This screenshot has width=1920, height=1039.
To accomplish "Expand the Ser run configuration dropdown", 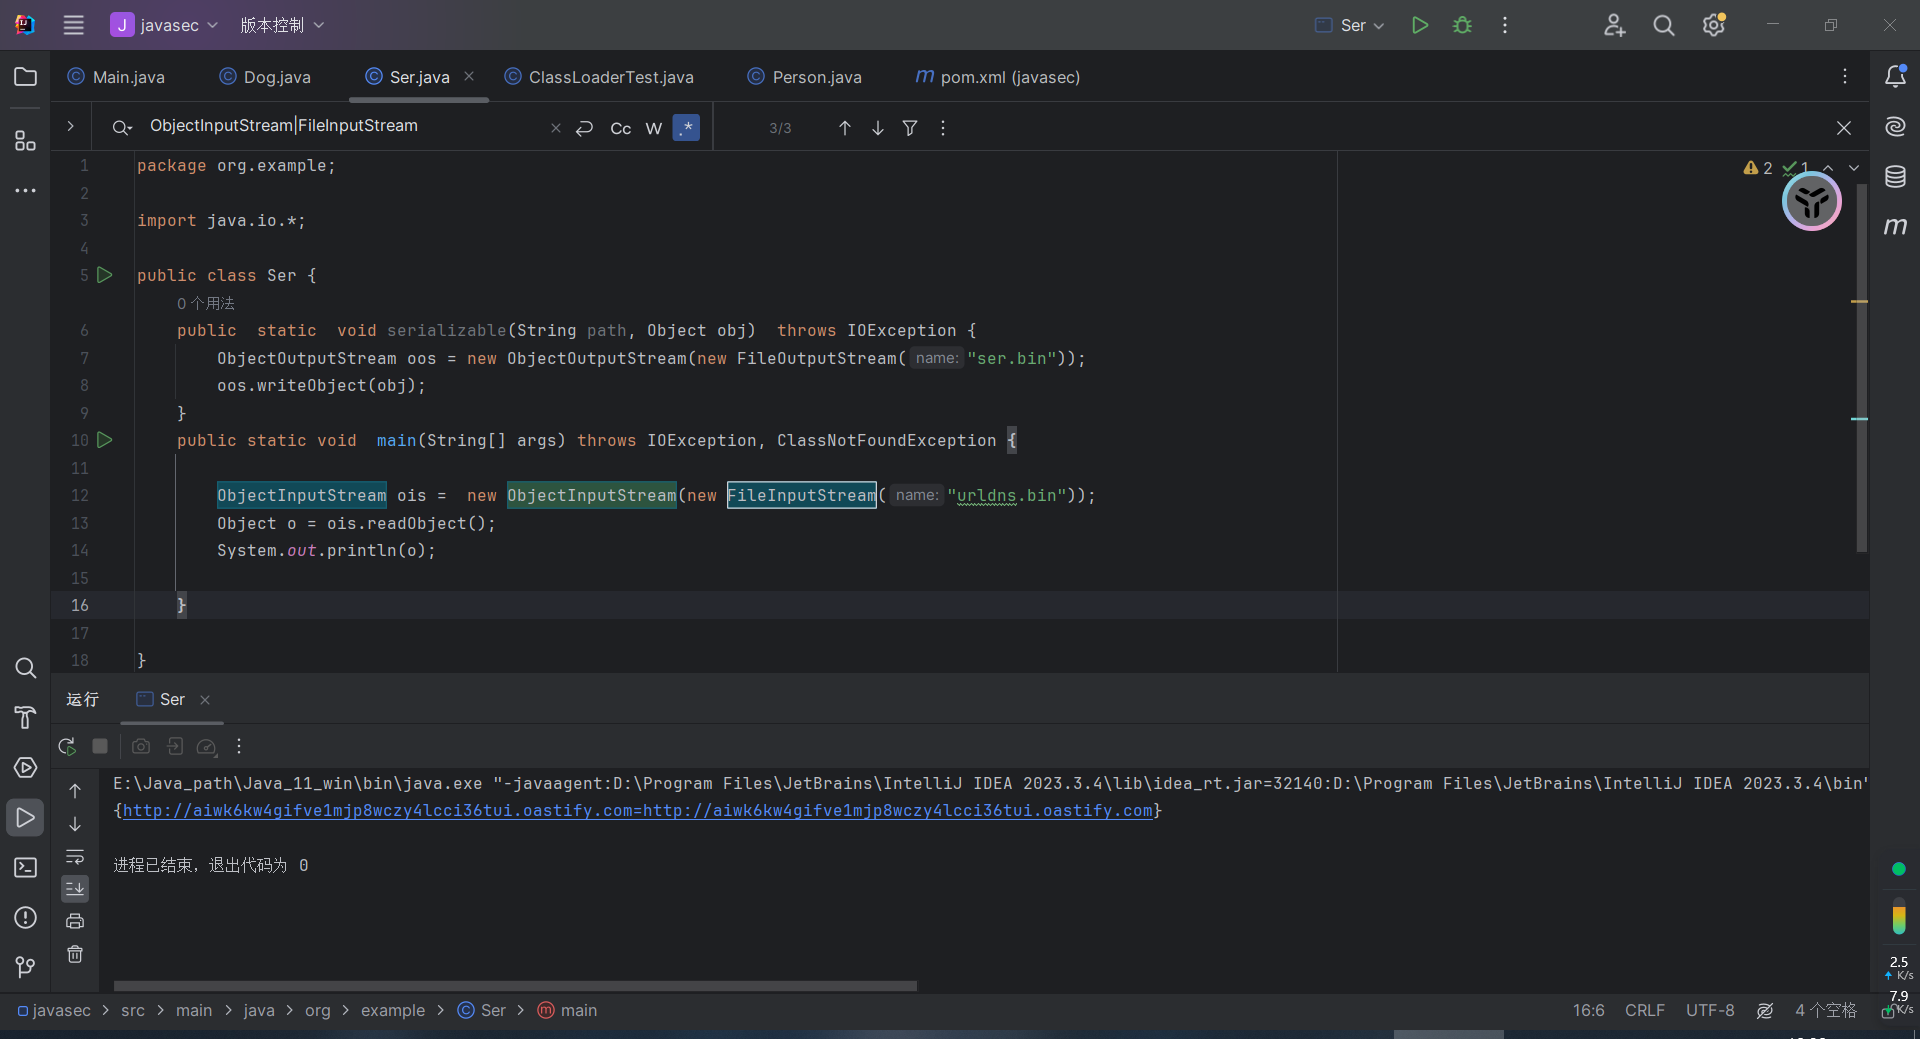I will 1350,25.
